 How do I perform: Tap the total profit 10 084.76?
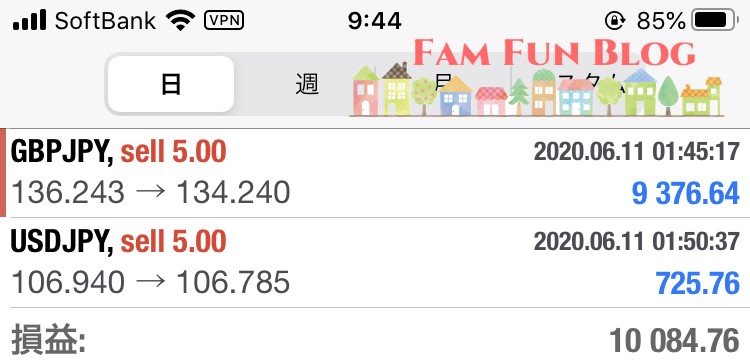pyautogui.click(x=674, y=341)
